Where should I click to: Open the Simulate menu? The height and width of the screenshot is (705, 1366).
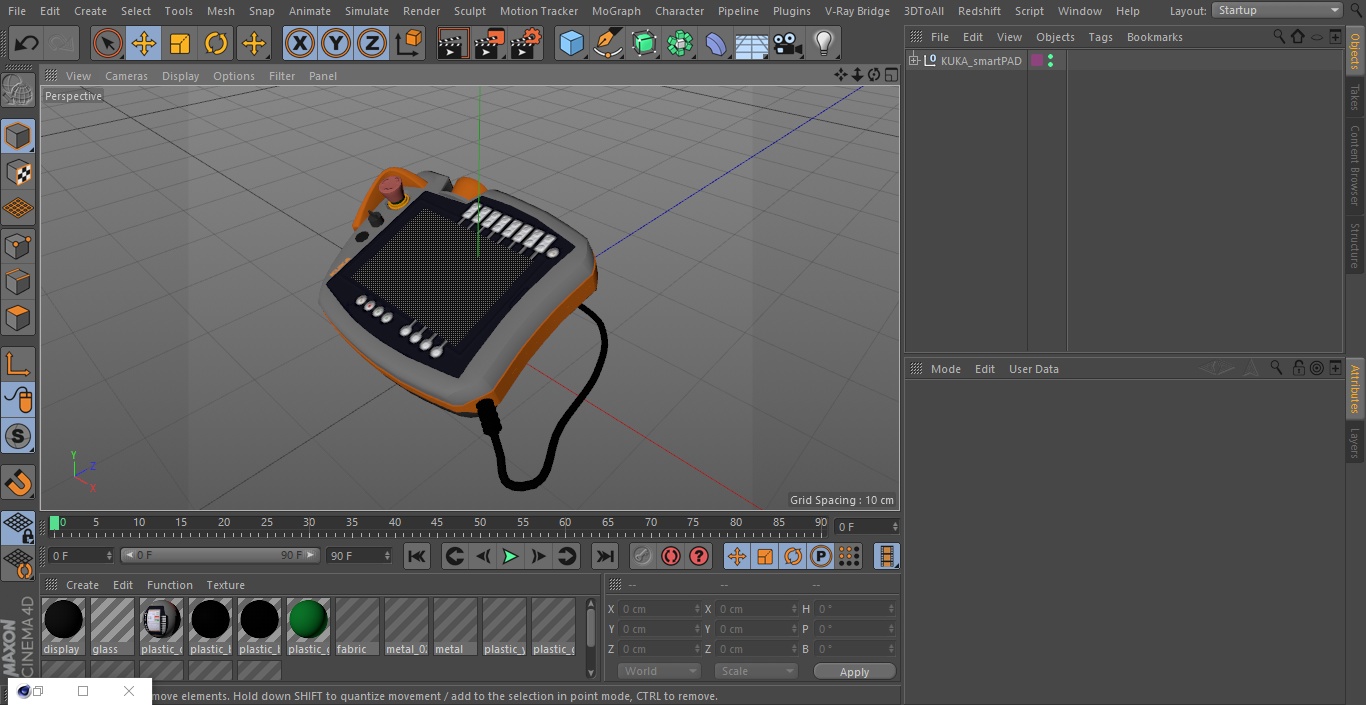click(x=367, y=11)
